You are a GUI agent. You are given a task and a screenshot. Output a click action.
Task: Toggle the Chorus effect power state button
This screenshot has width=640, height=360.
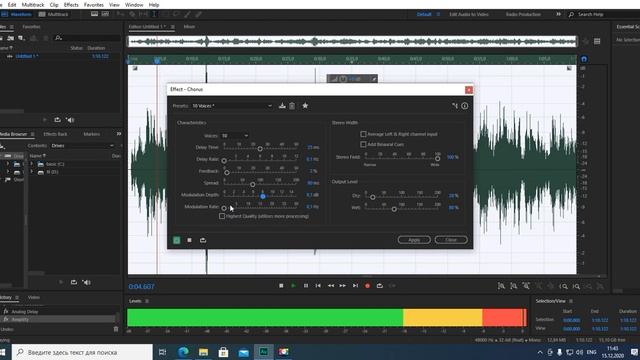tap(177, 240)
